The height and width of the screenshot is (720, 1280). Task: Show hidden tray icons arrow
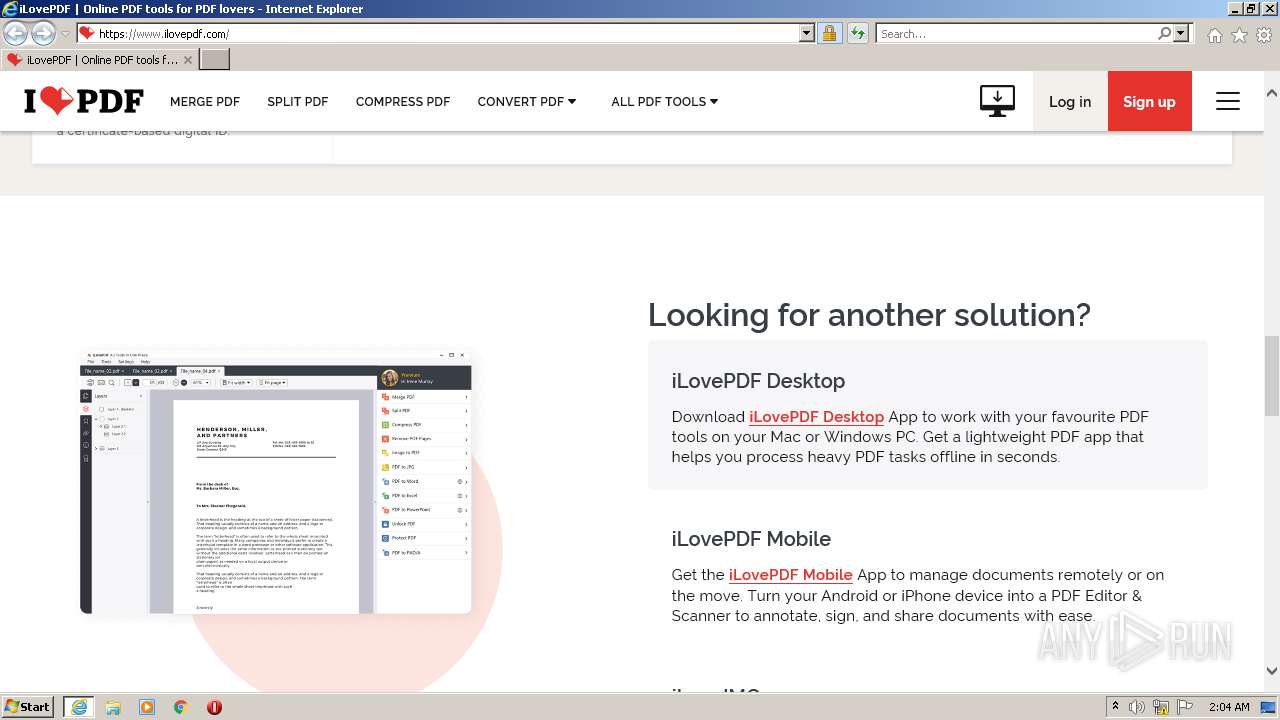(1115, 707)
